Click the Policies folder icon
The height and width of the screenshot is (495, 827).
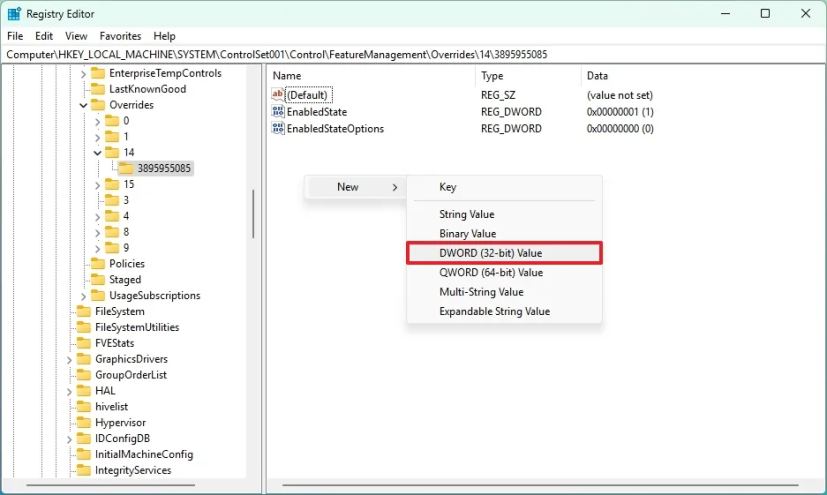[98, 264]
